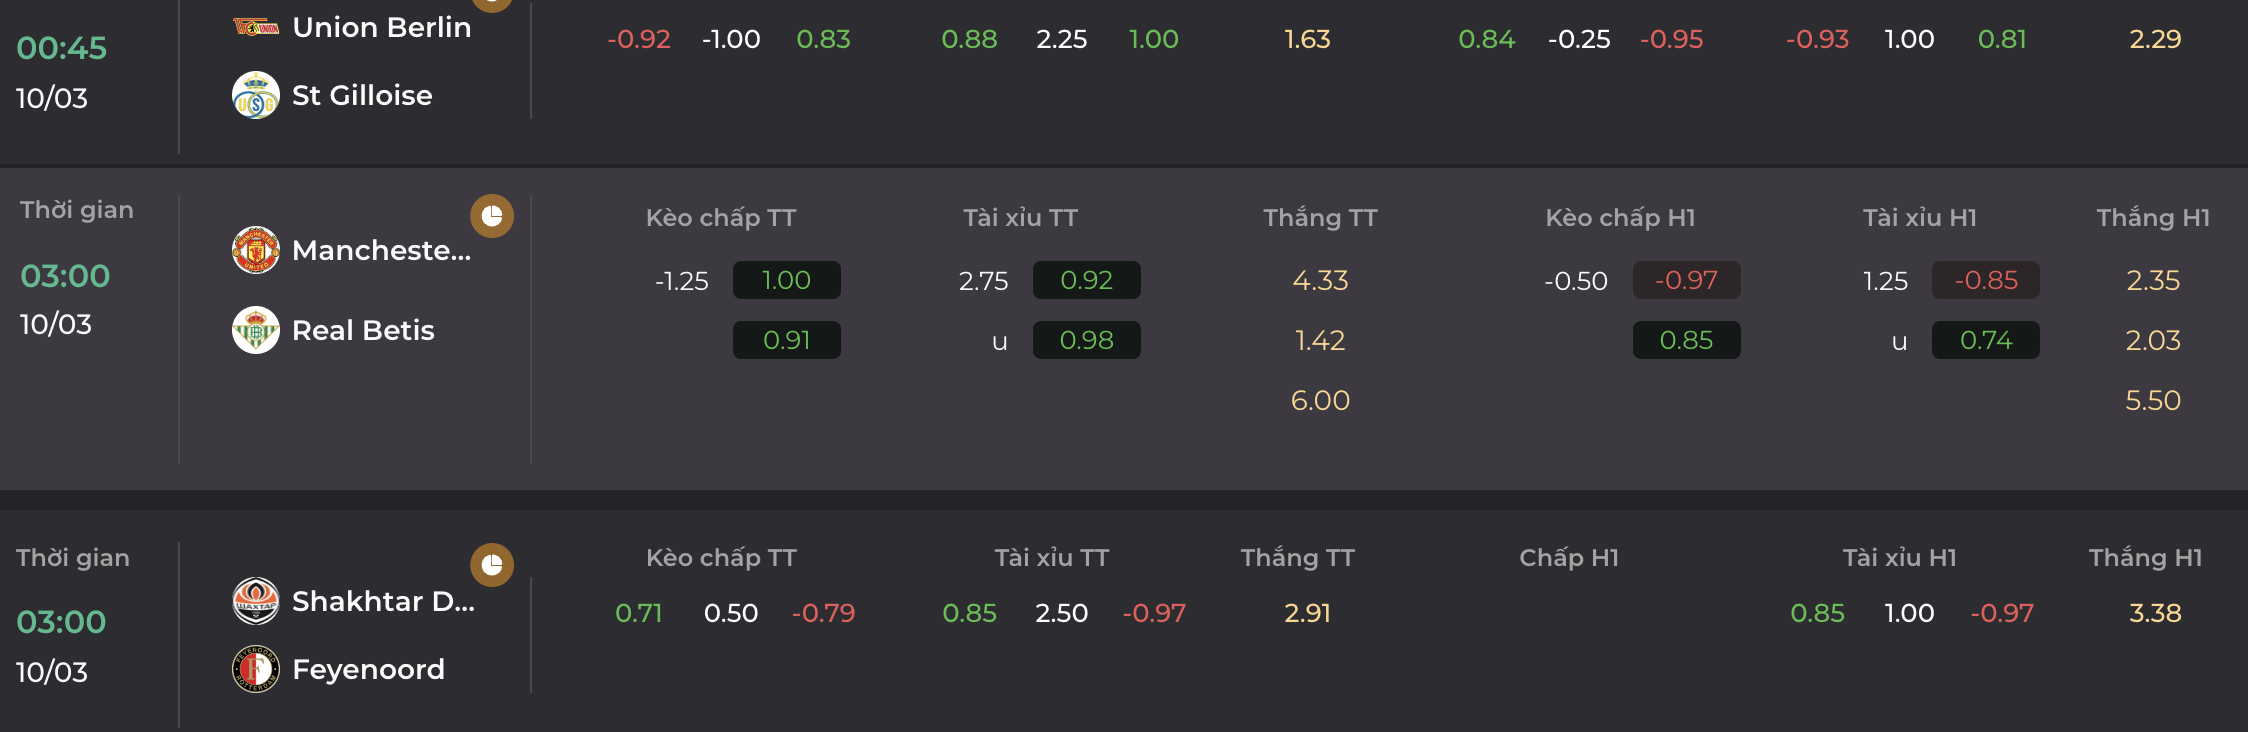Click the Manchester United club crest
The image size is (2248, 732).
[256, 250]
